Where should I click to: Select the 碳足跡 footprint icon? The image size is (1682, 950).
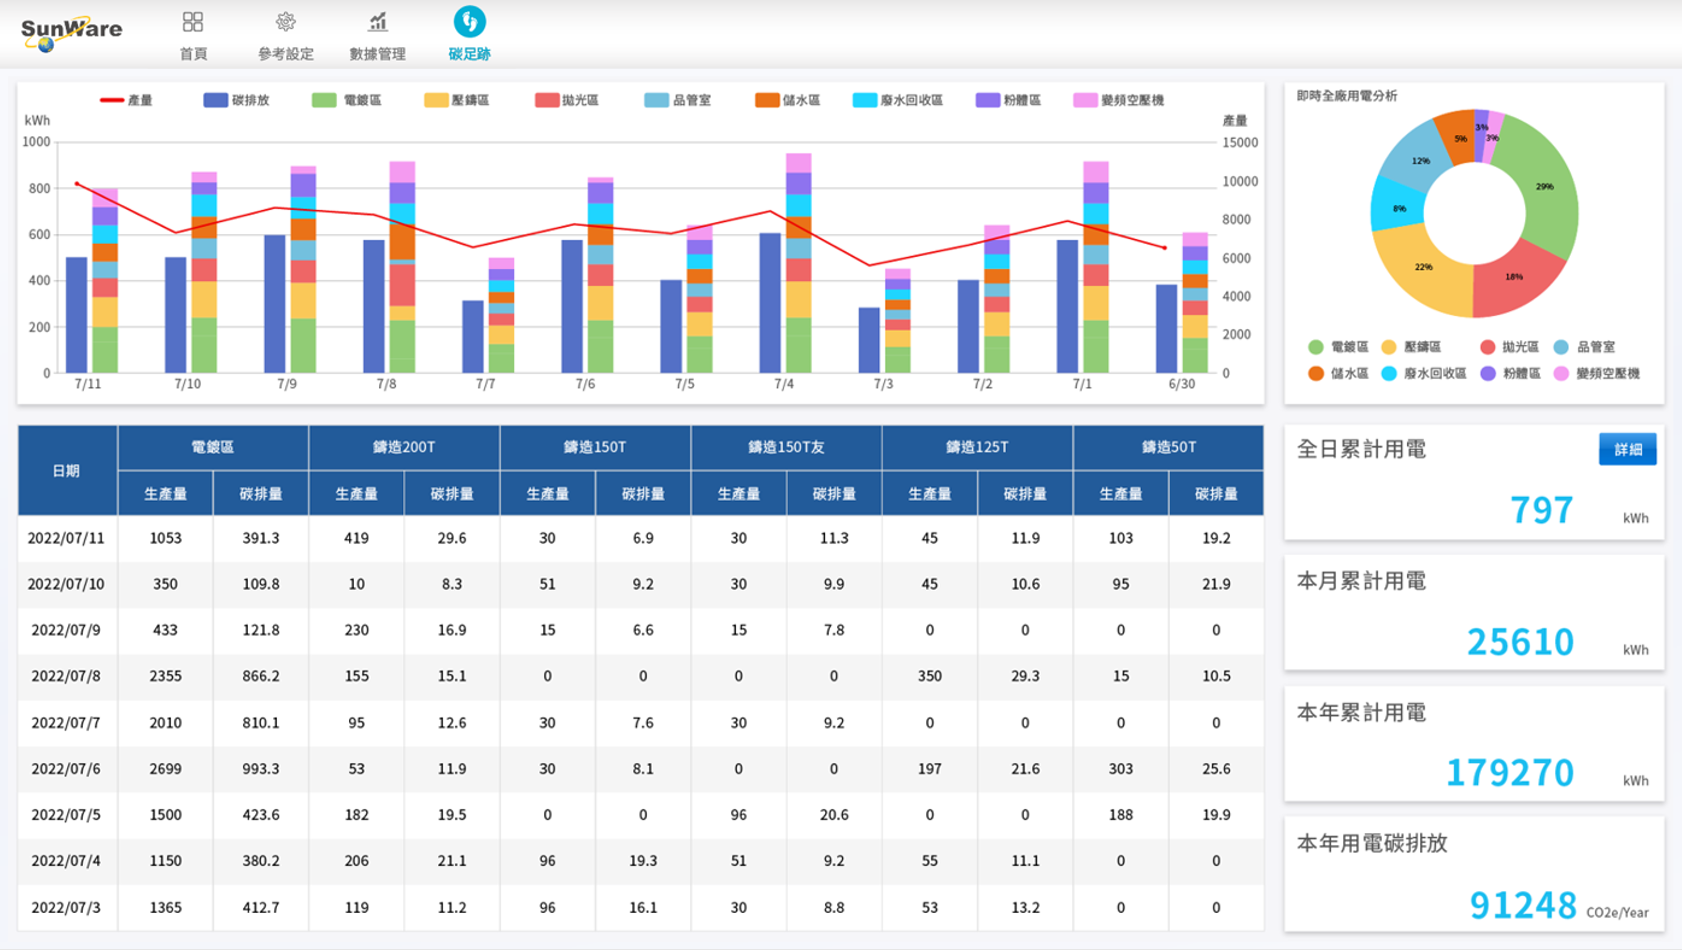pyautogui.click(x=469, y=22)
